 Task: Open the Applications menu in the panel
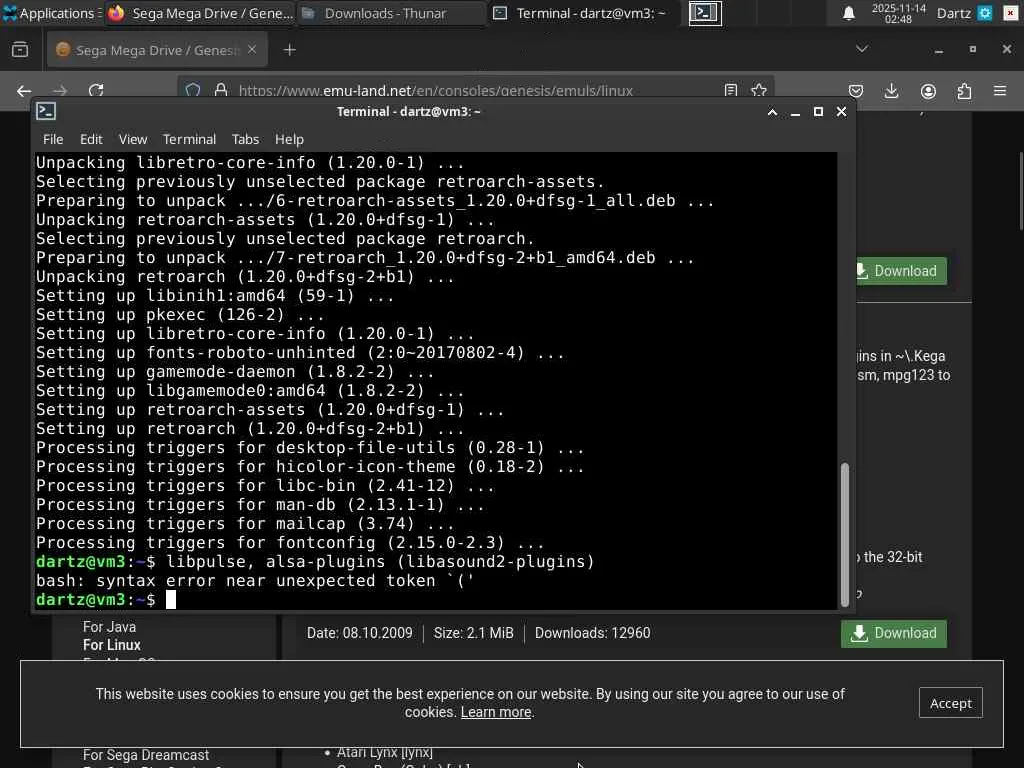[49, 13]
